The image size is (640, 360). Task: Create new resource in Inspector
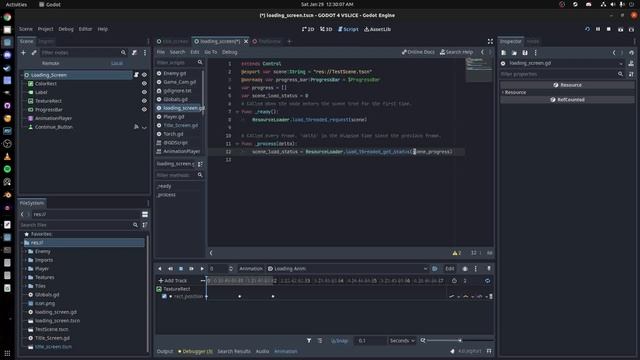click(x=504, y=53)
